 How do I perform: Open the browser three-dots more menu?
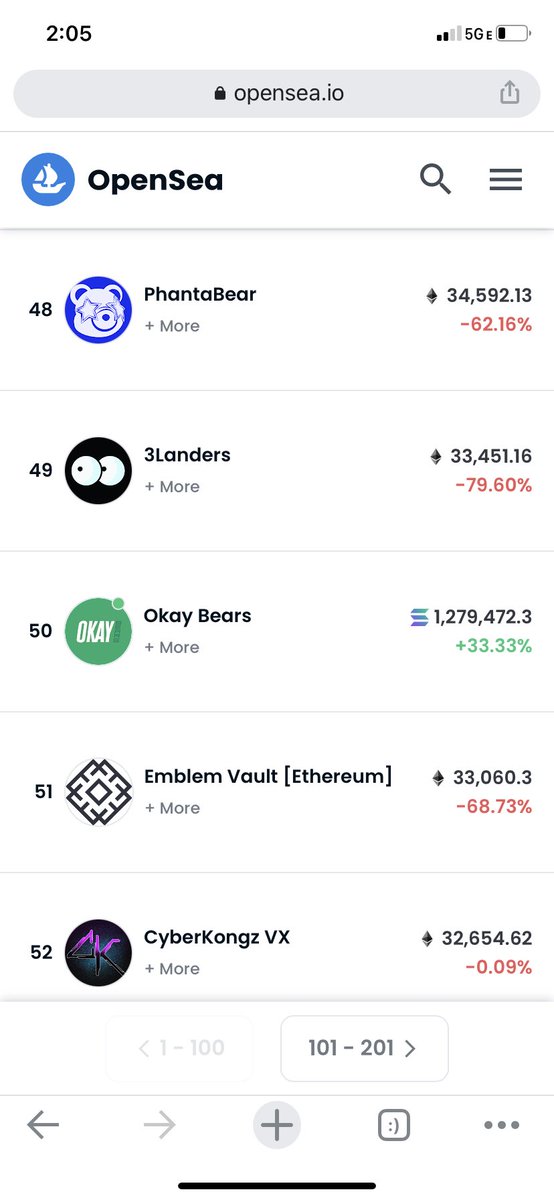tap(502, 1126)
